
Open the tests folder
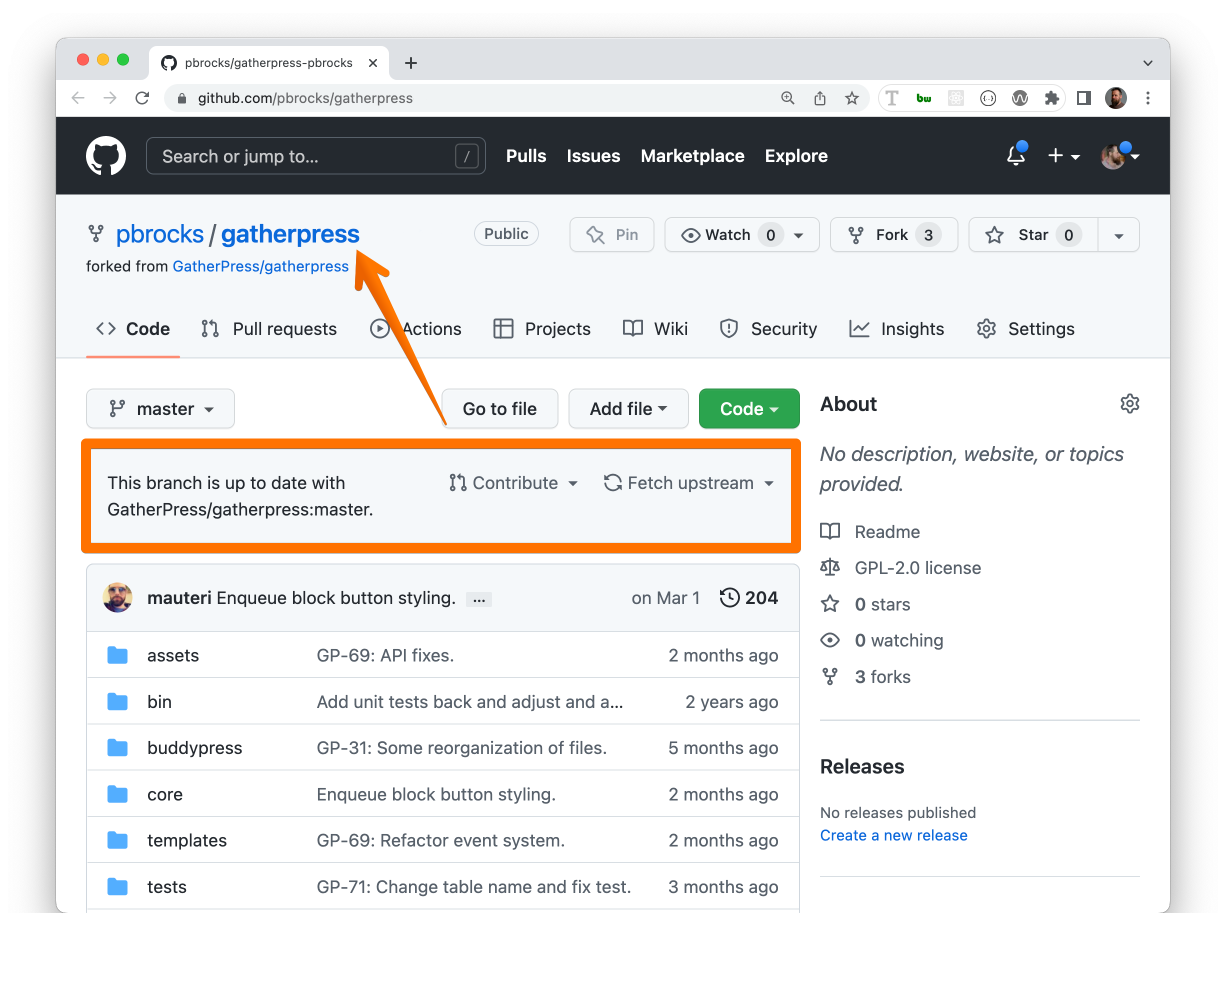pyautogui.click(x=167, y=887)
